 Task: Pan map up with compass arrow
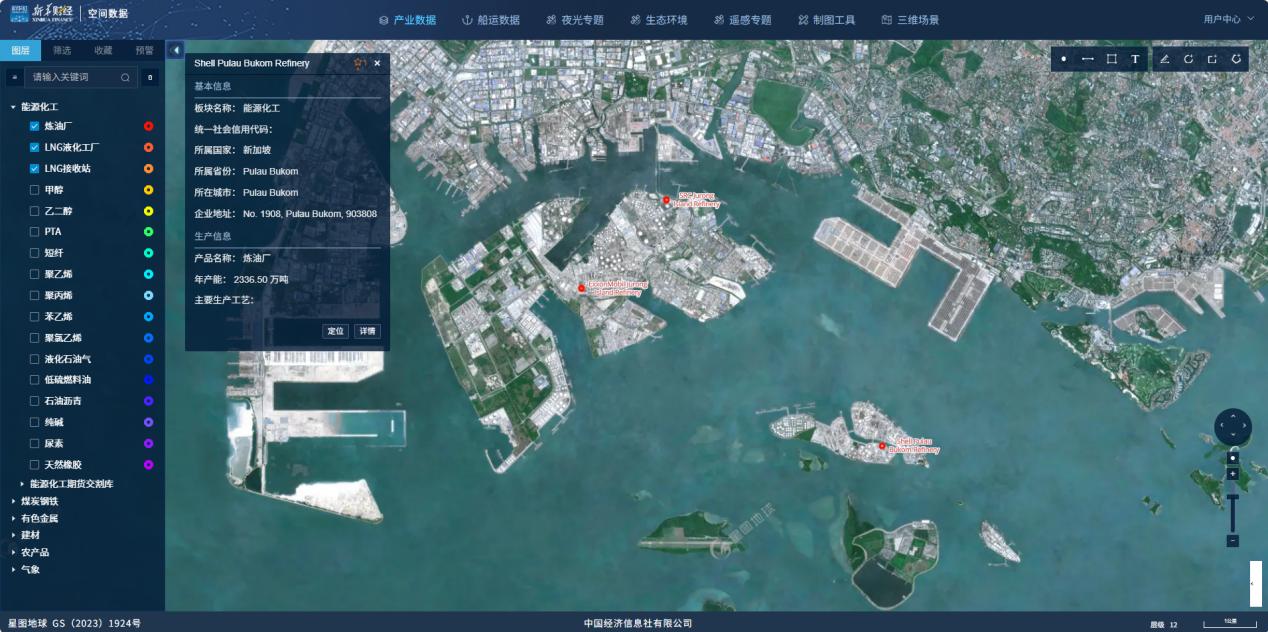(x=1233, y=416)
